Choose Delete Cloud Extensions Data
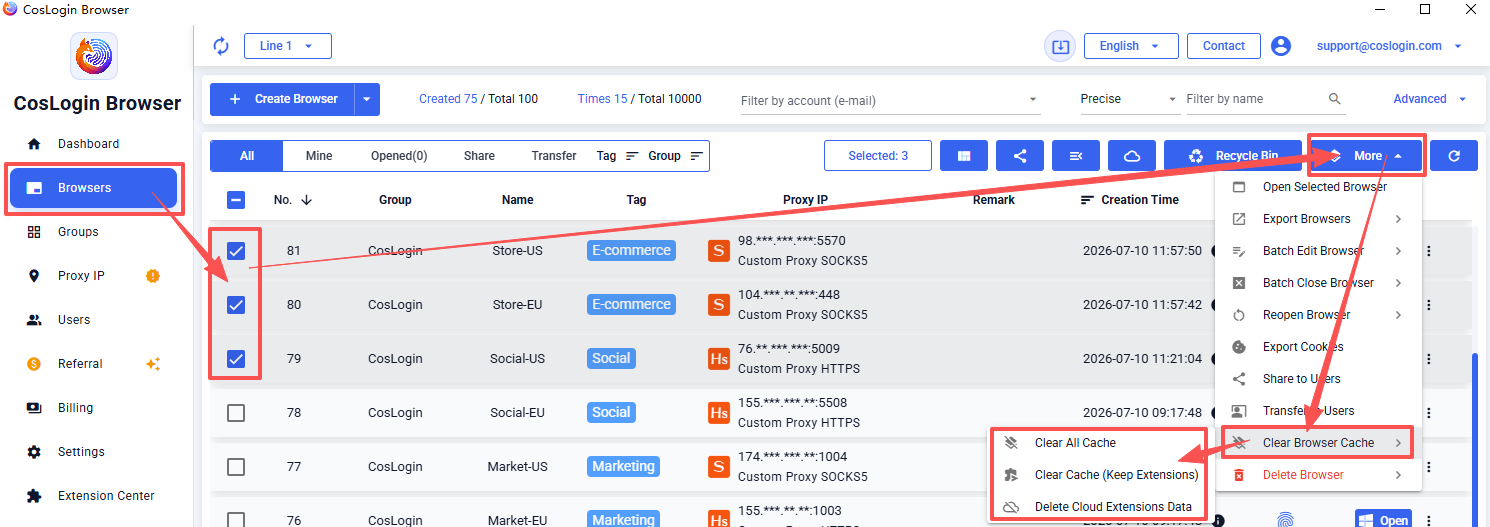Viewport: 1490px width, 527px height. tap(1098, 507)
